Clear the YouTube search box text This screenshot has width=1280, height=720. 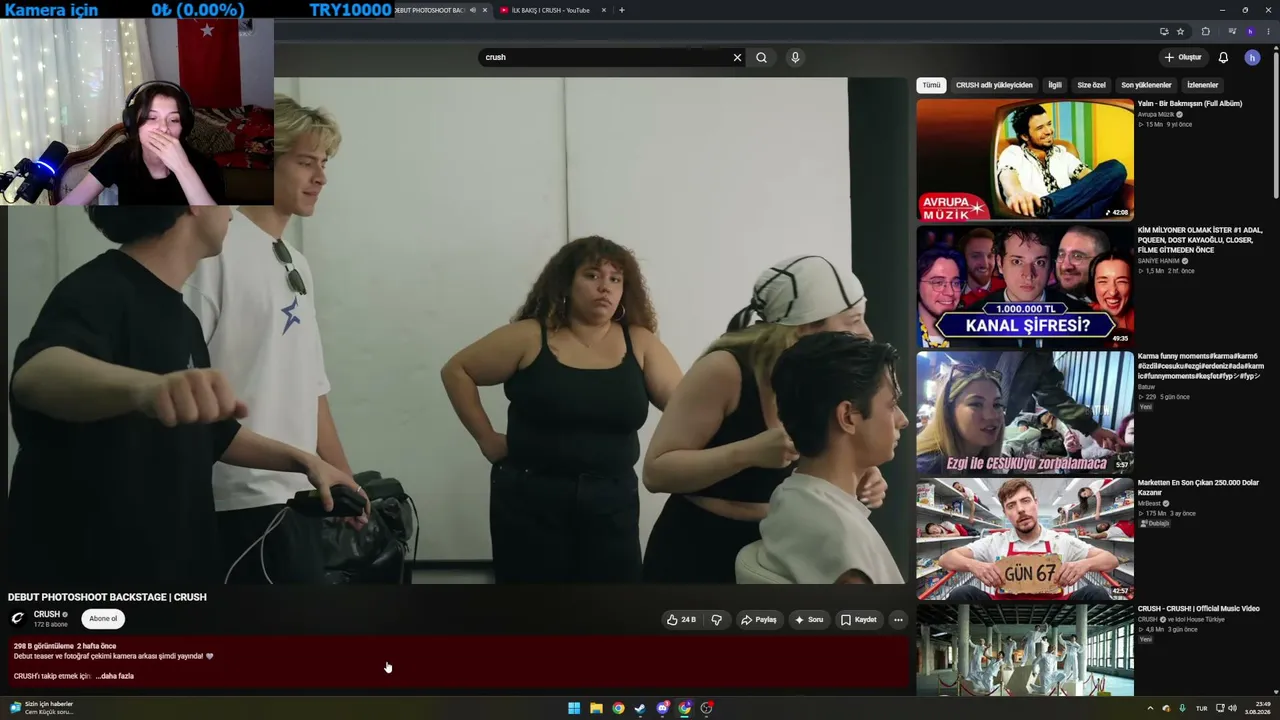pos(737,58)
